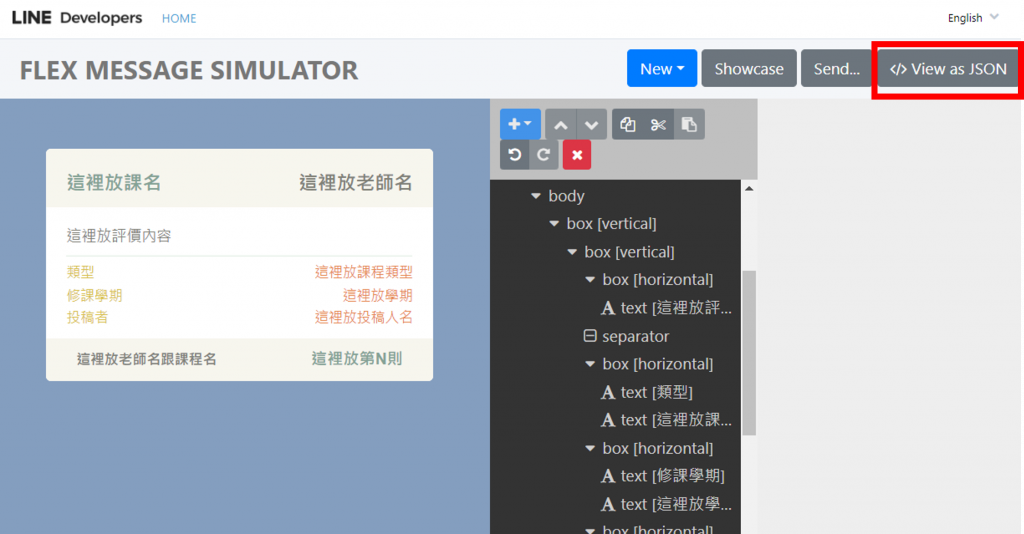The height and width of the screenshot is (534, 1024).
Task: Click 這裡放老師名跟課程名 footer text
Action: click(x=147, y=358)
